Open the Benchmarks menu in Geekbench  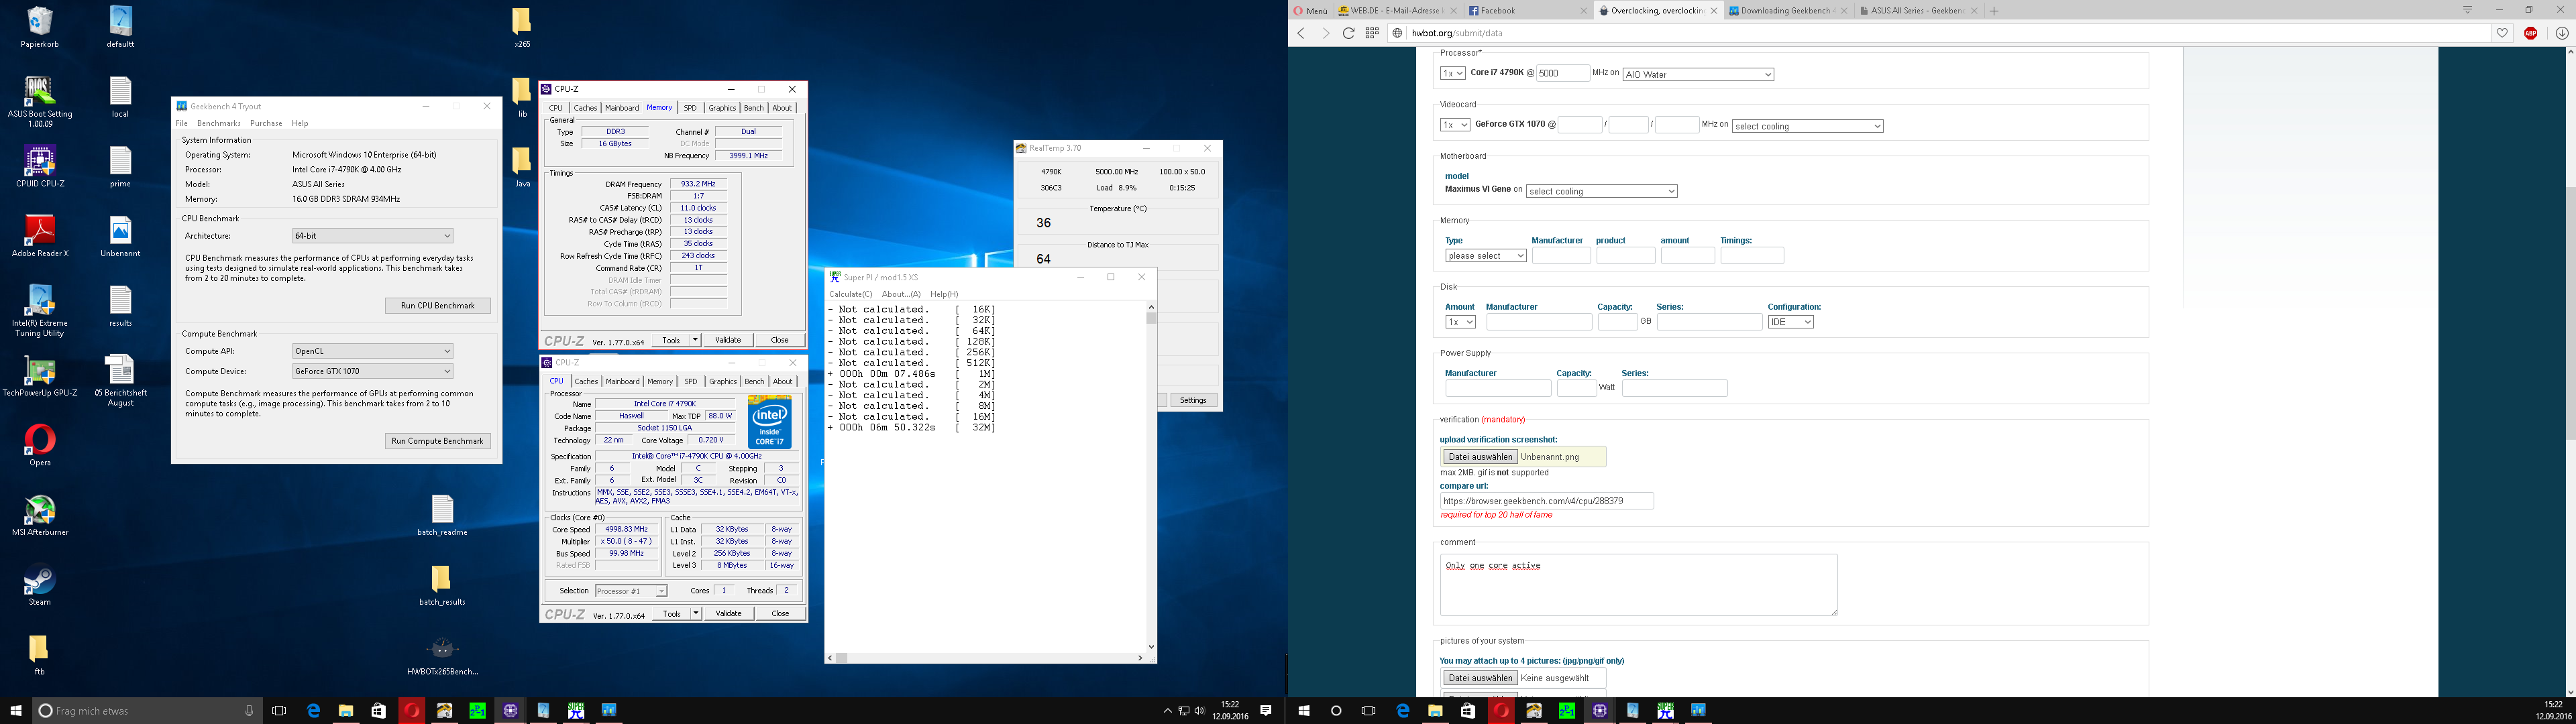[x=218, y=123]
